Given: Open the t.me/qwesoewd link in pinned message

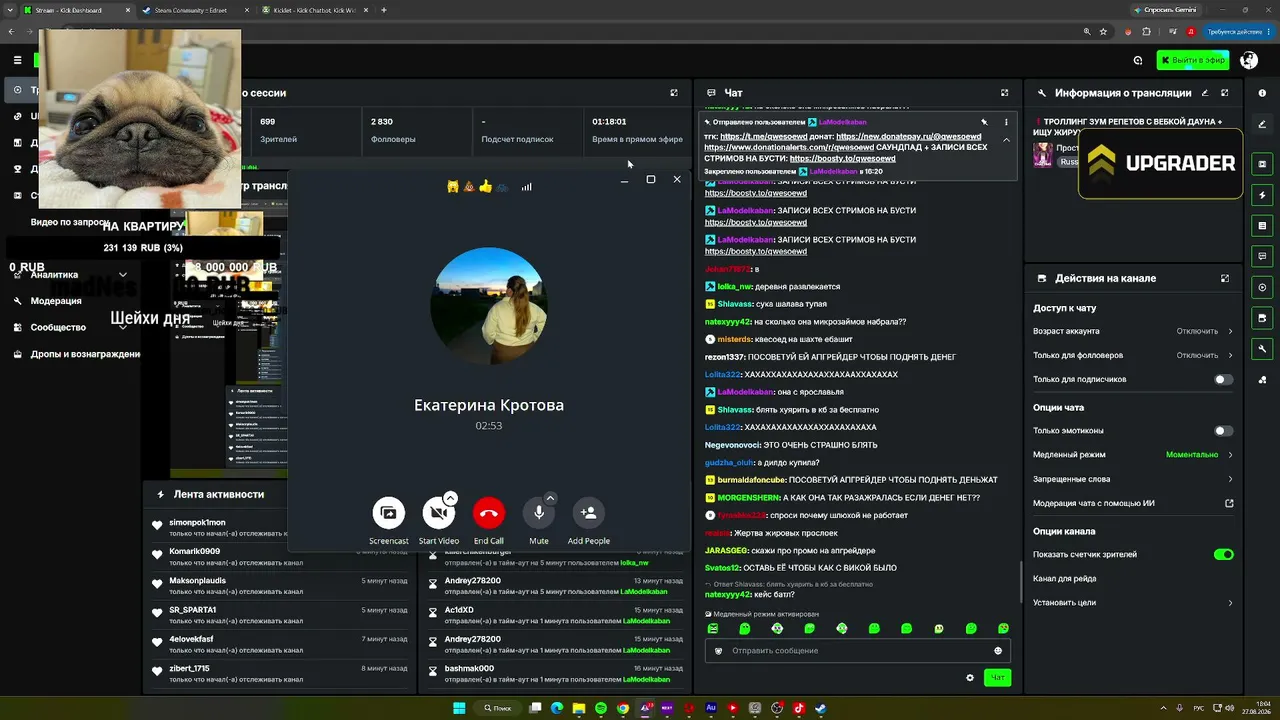Looking at the screenshot, I should 763,136.
